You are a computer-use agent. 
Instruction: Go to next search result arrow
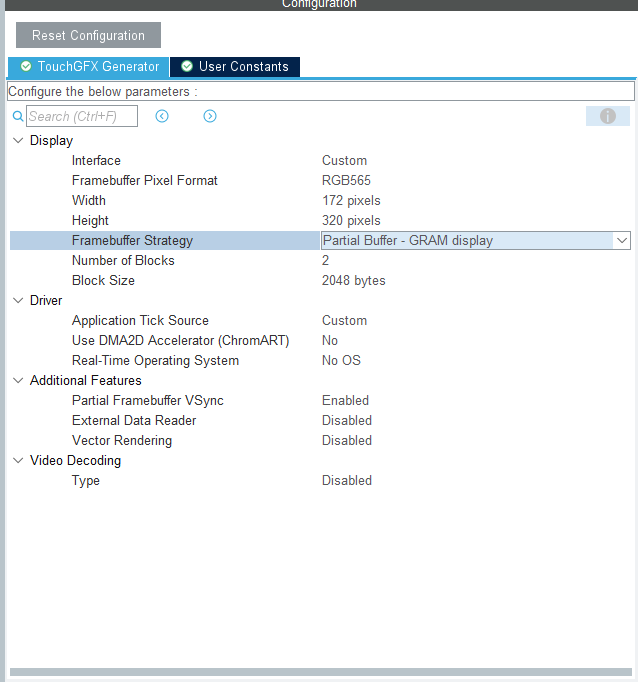(x=210, y=116)
